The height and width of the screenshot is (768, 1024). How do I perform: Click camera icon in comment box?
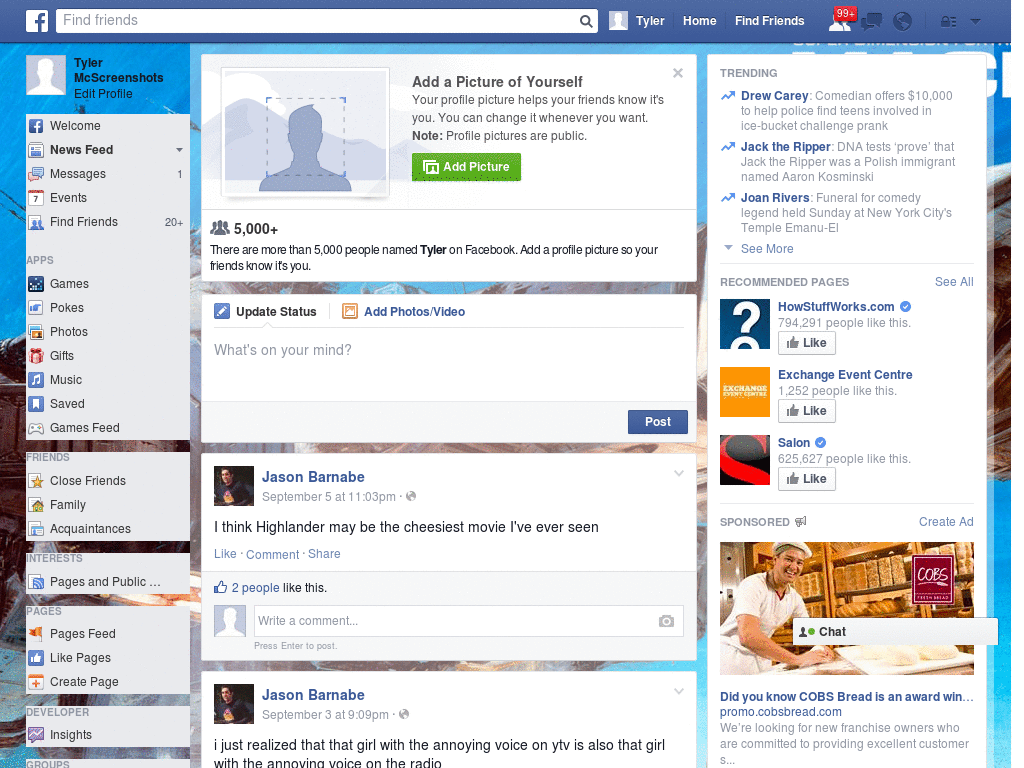coord(666,621)
